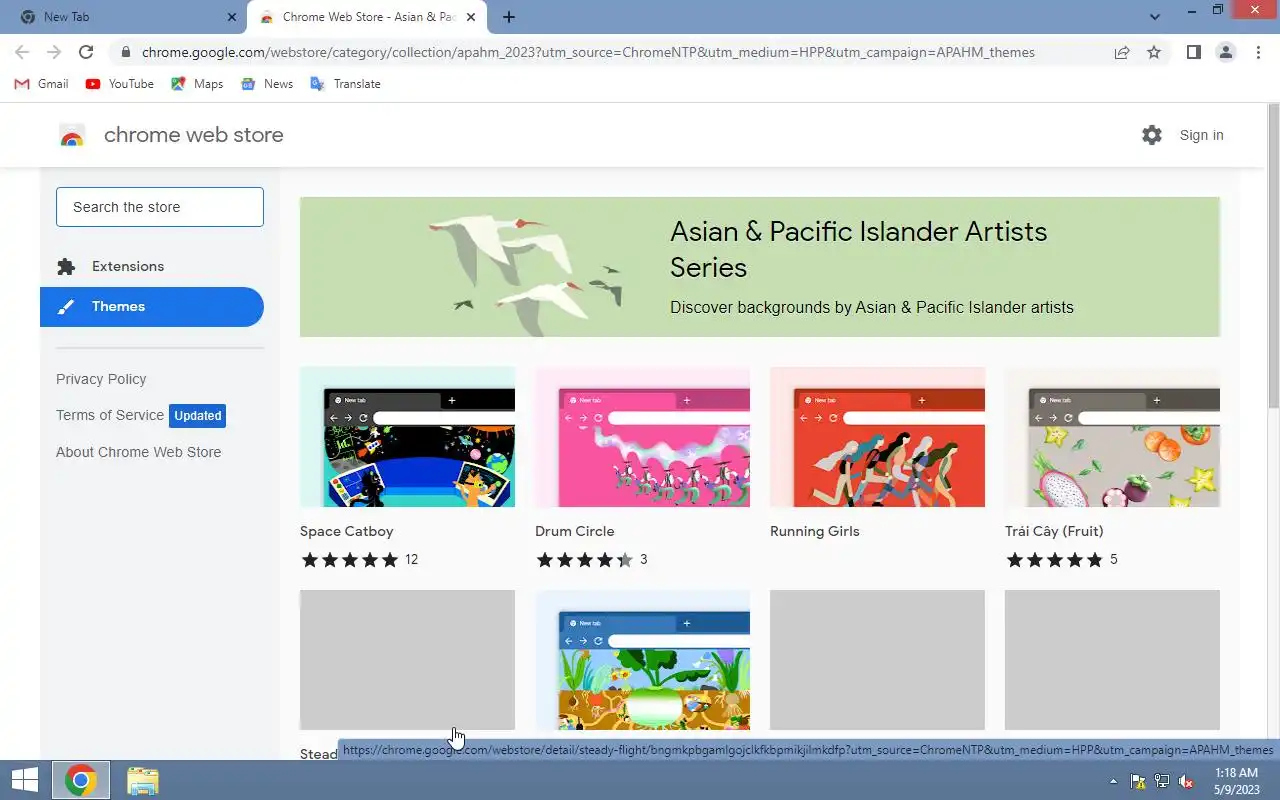The height and width of the screenshot is (800, 1280).
Task: Open the vegetable garden theme thumbnail
Action: (642, 660)
